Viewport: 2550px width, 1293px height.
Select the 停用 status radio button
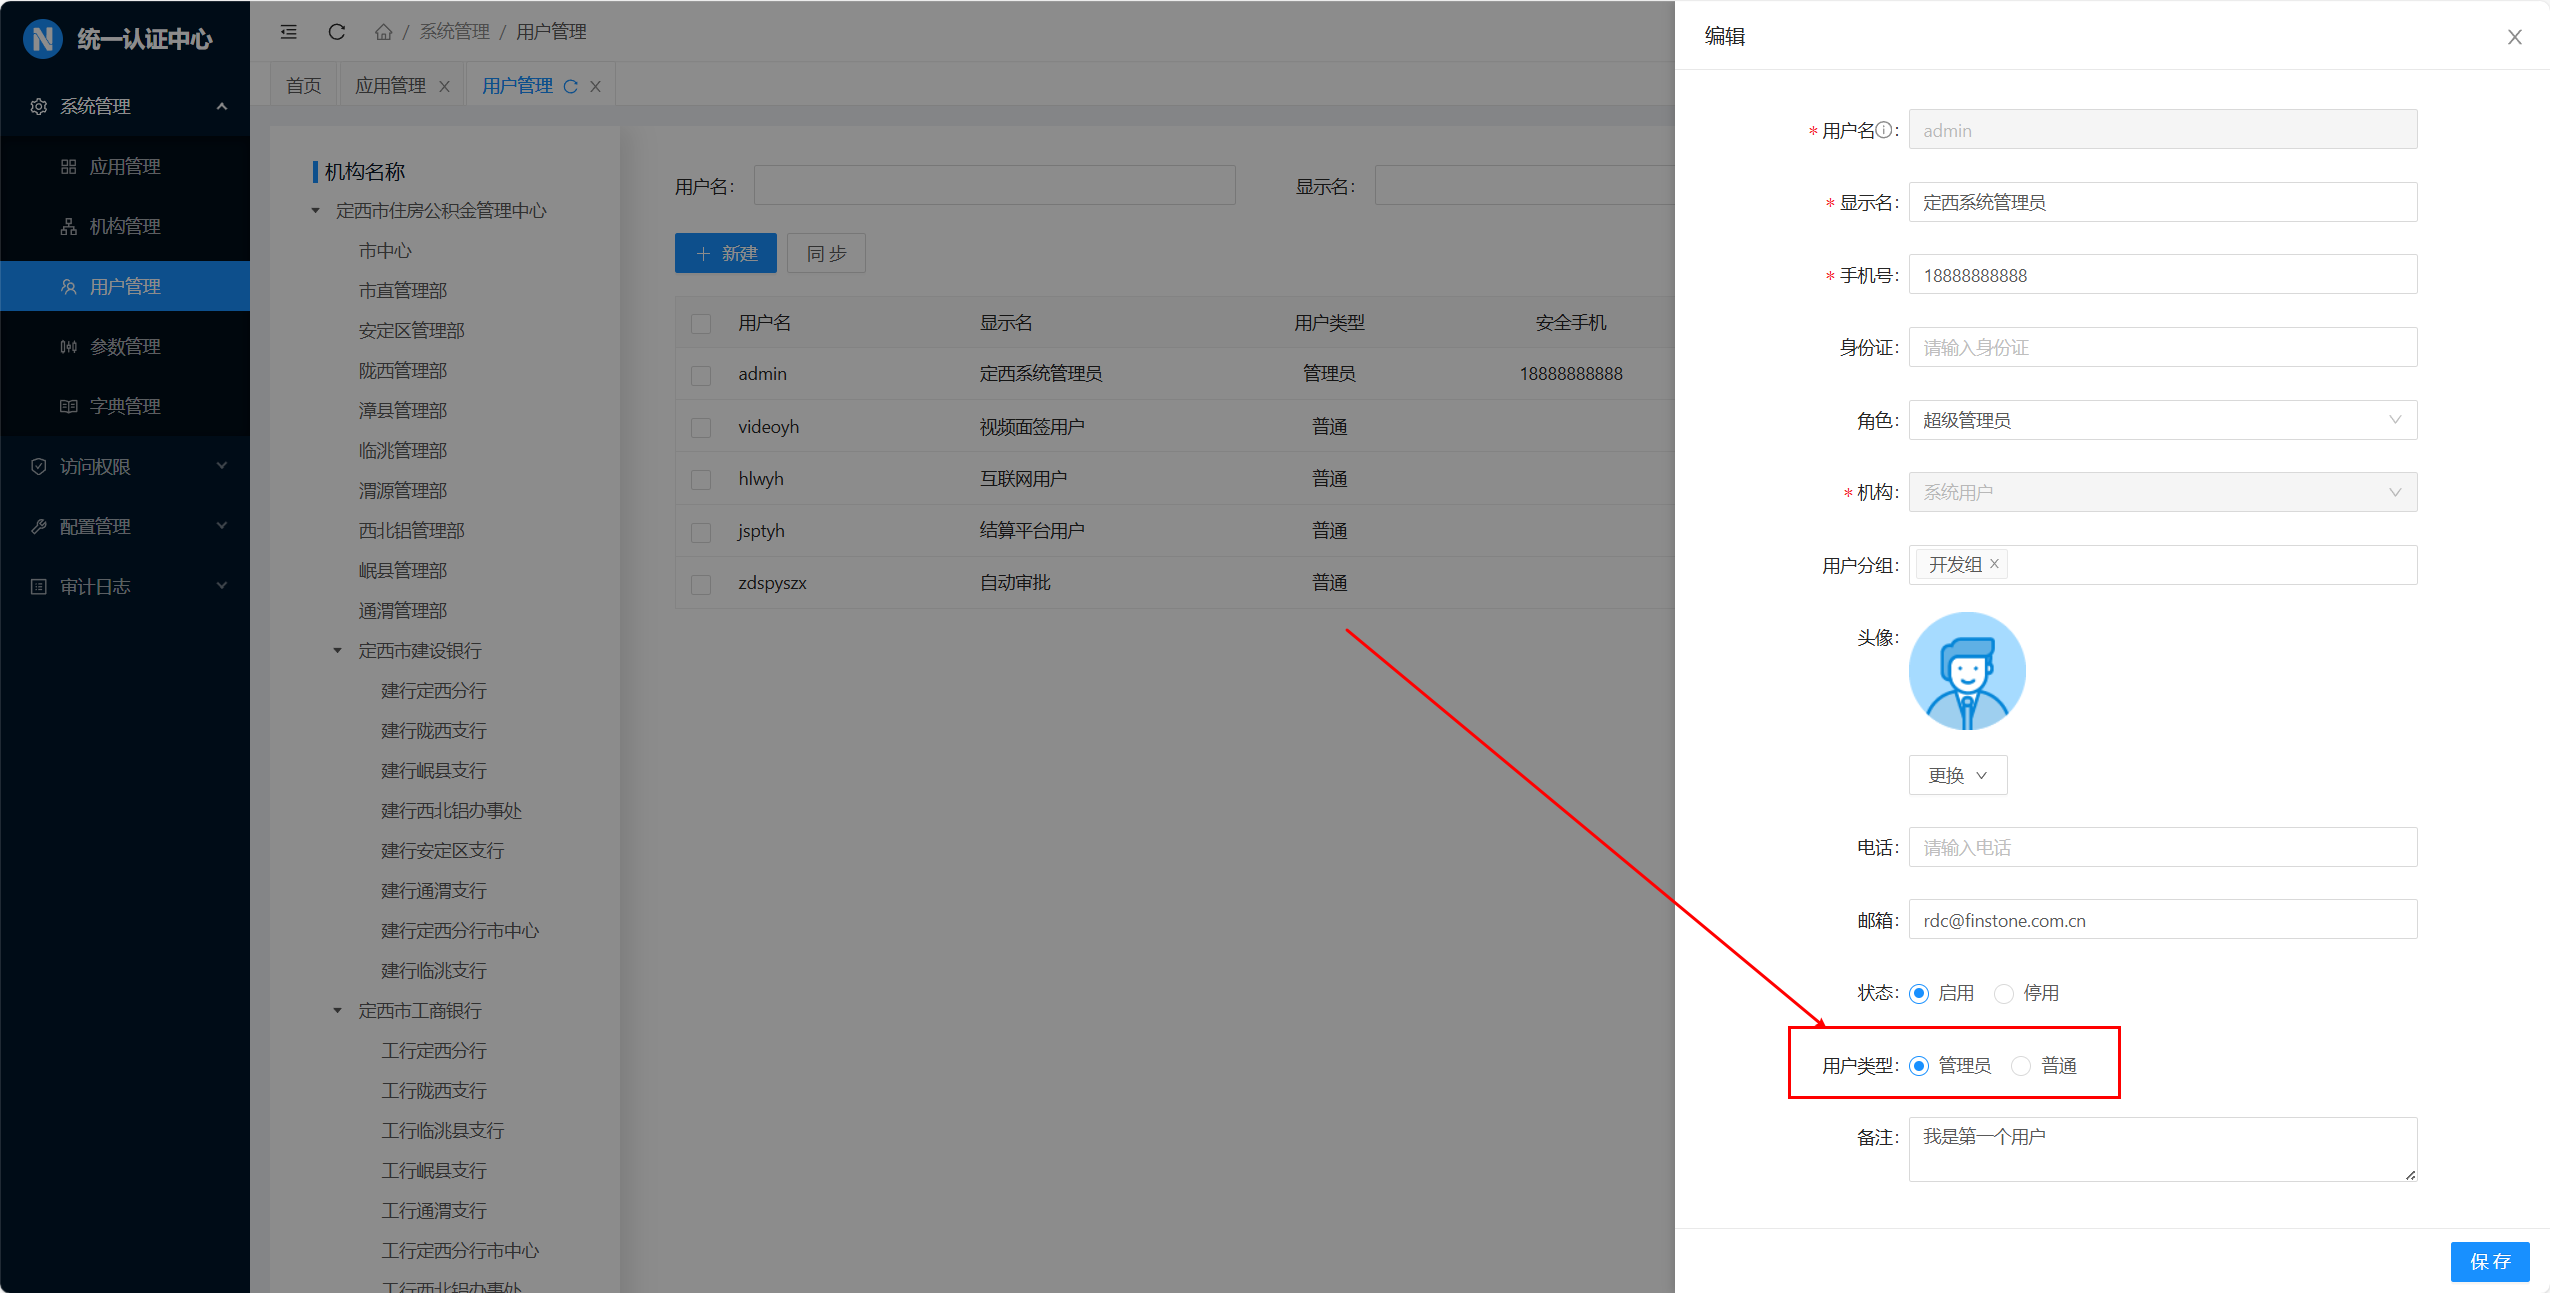click(2003, 993)
